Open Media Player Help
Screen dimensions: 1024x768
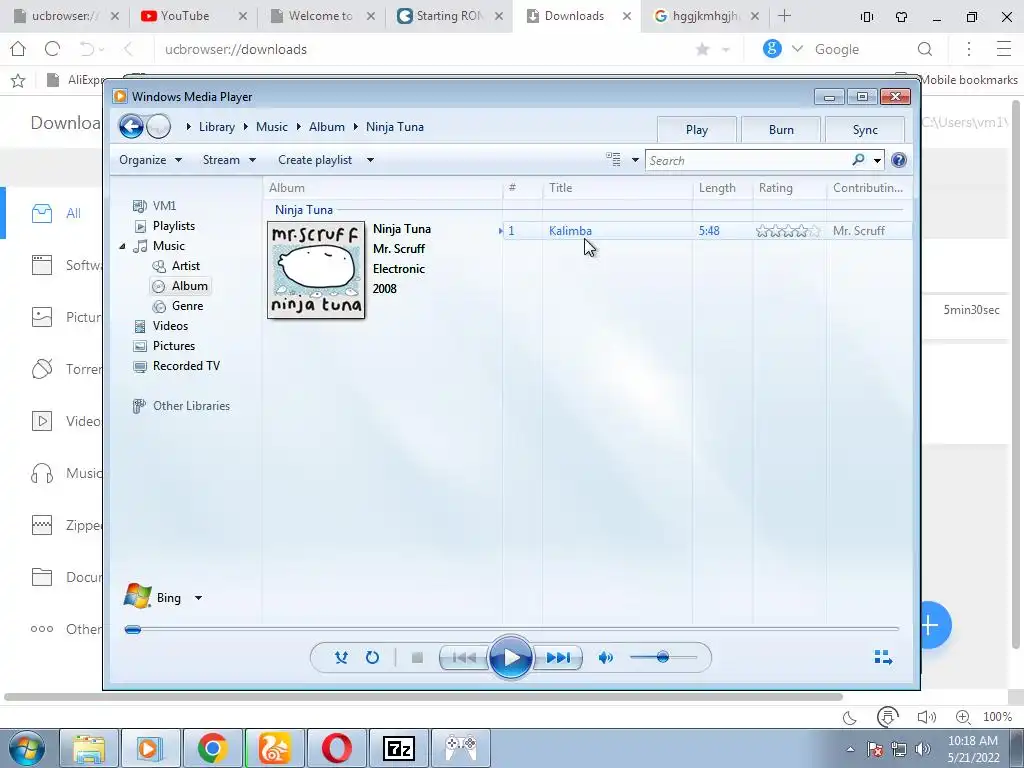(x=899, y=160)
